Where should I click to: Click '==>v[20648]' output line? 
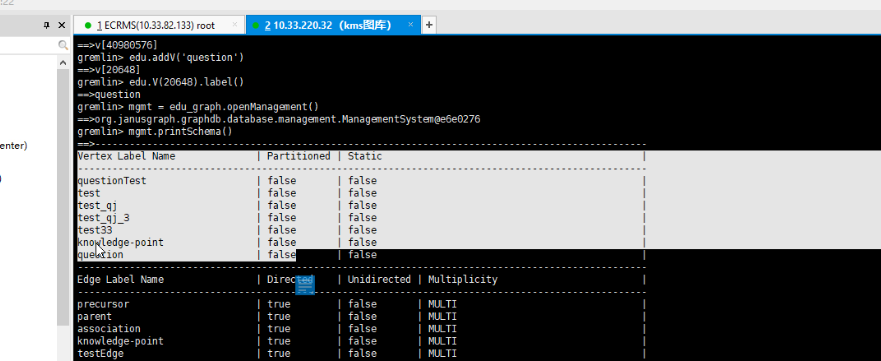[x=108, y=70]
